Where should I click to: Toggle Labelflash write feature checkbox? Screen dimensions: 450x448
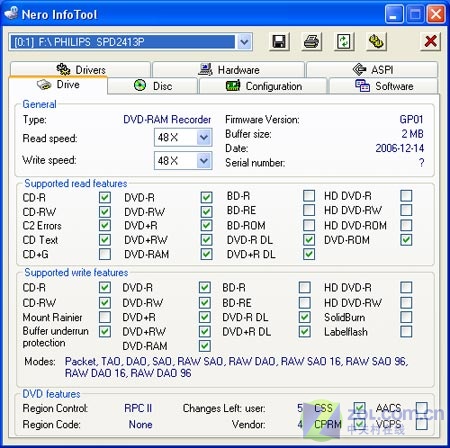406,331
